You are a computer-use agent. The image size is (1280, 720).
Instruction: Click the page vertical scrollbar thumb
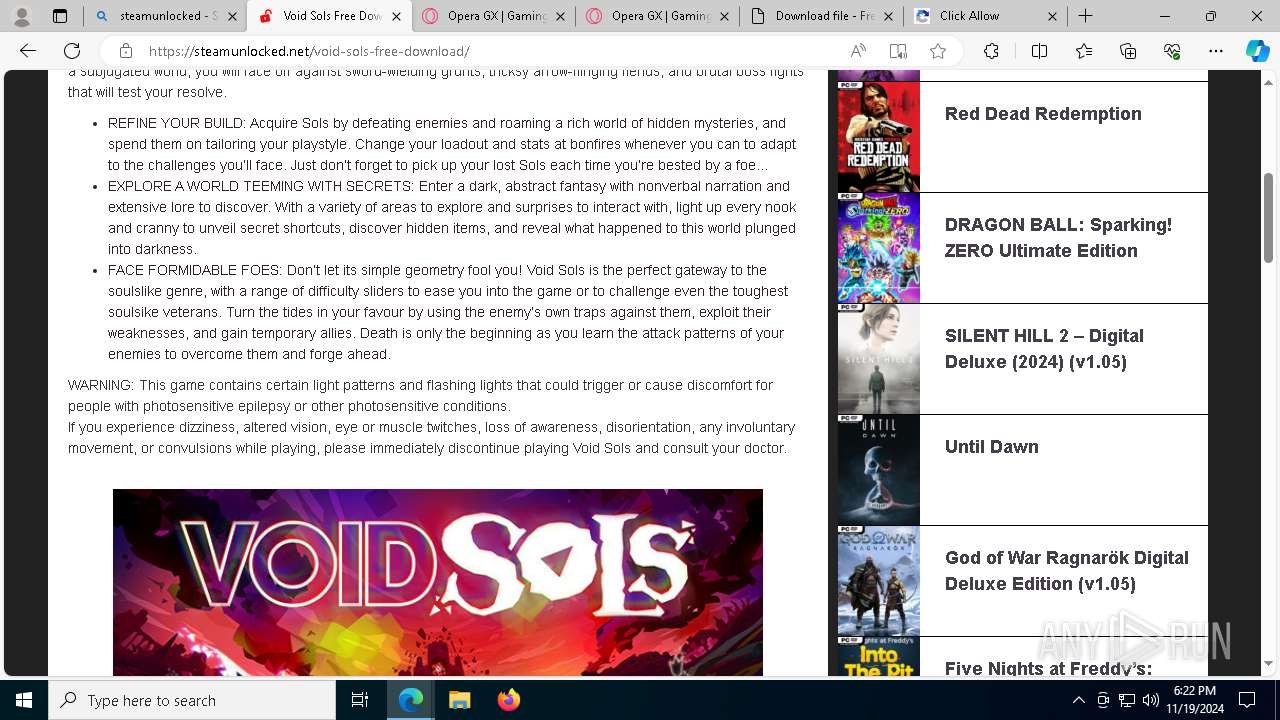(1268, 218)
